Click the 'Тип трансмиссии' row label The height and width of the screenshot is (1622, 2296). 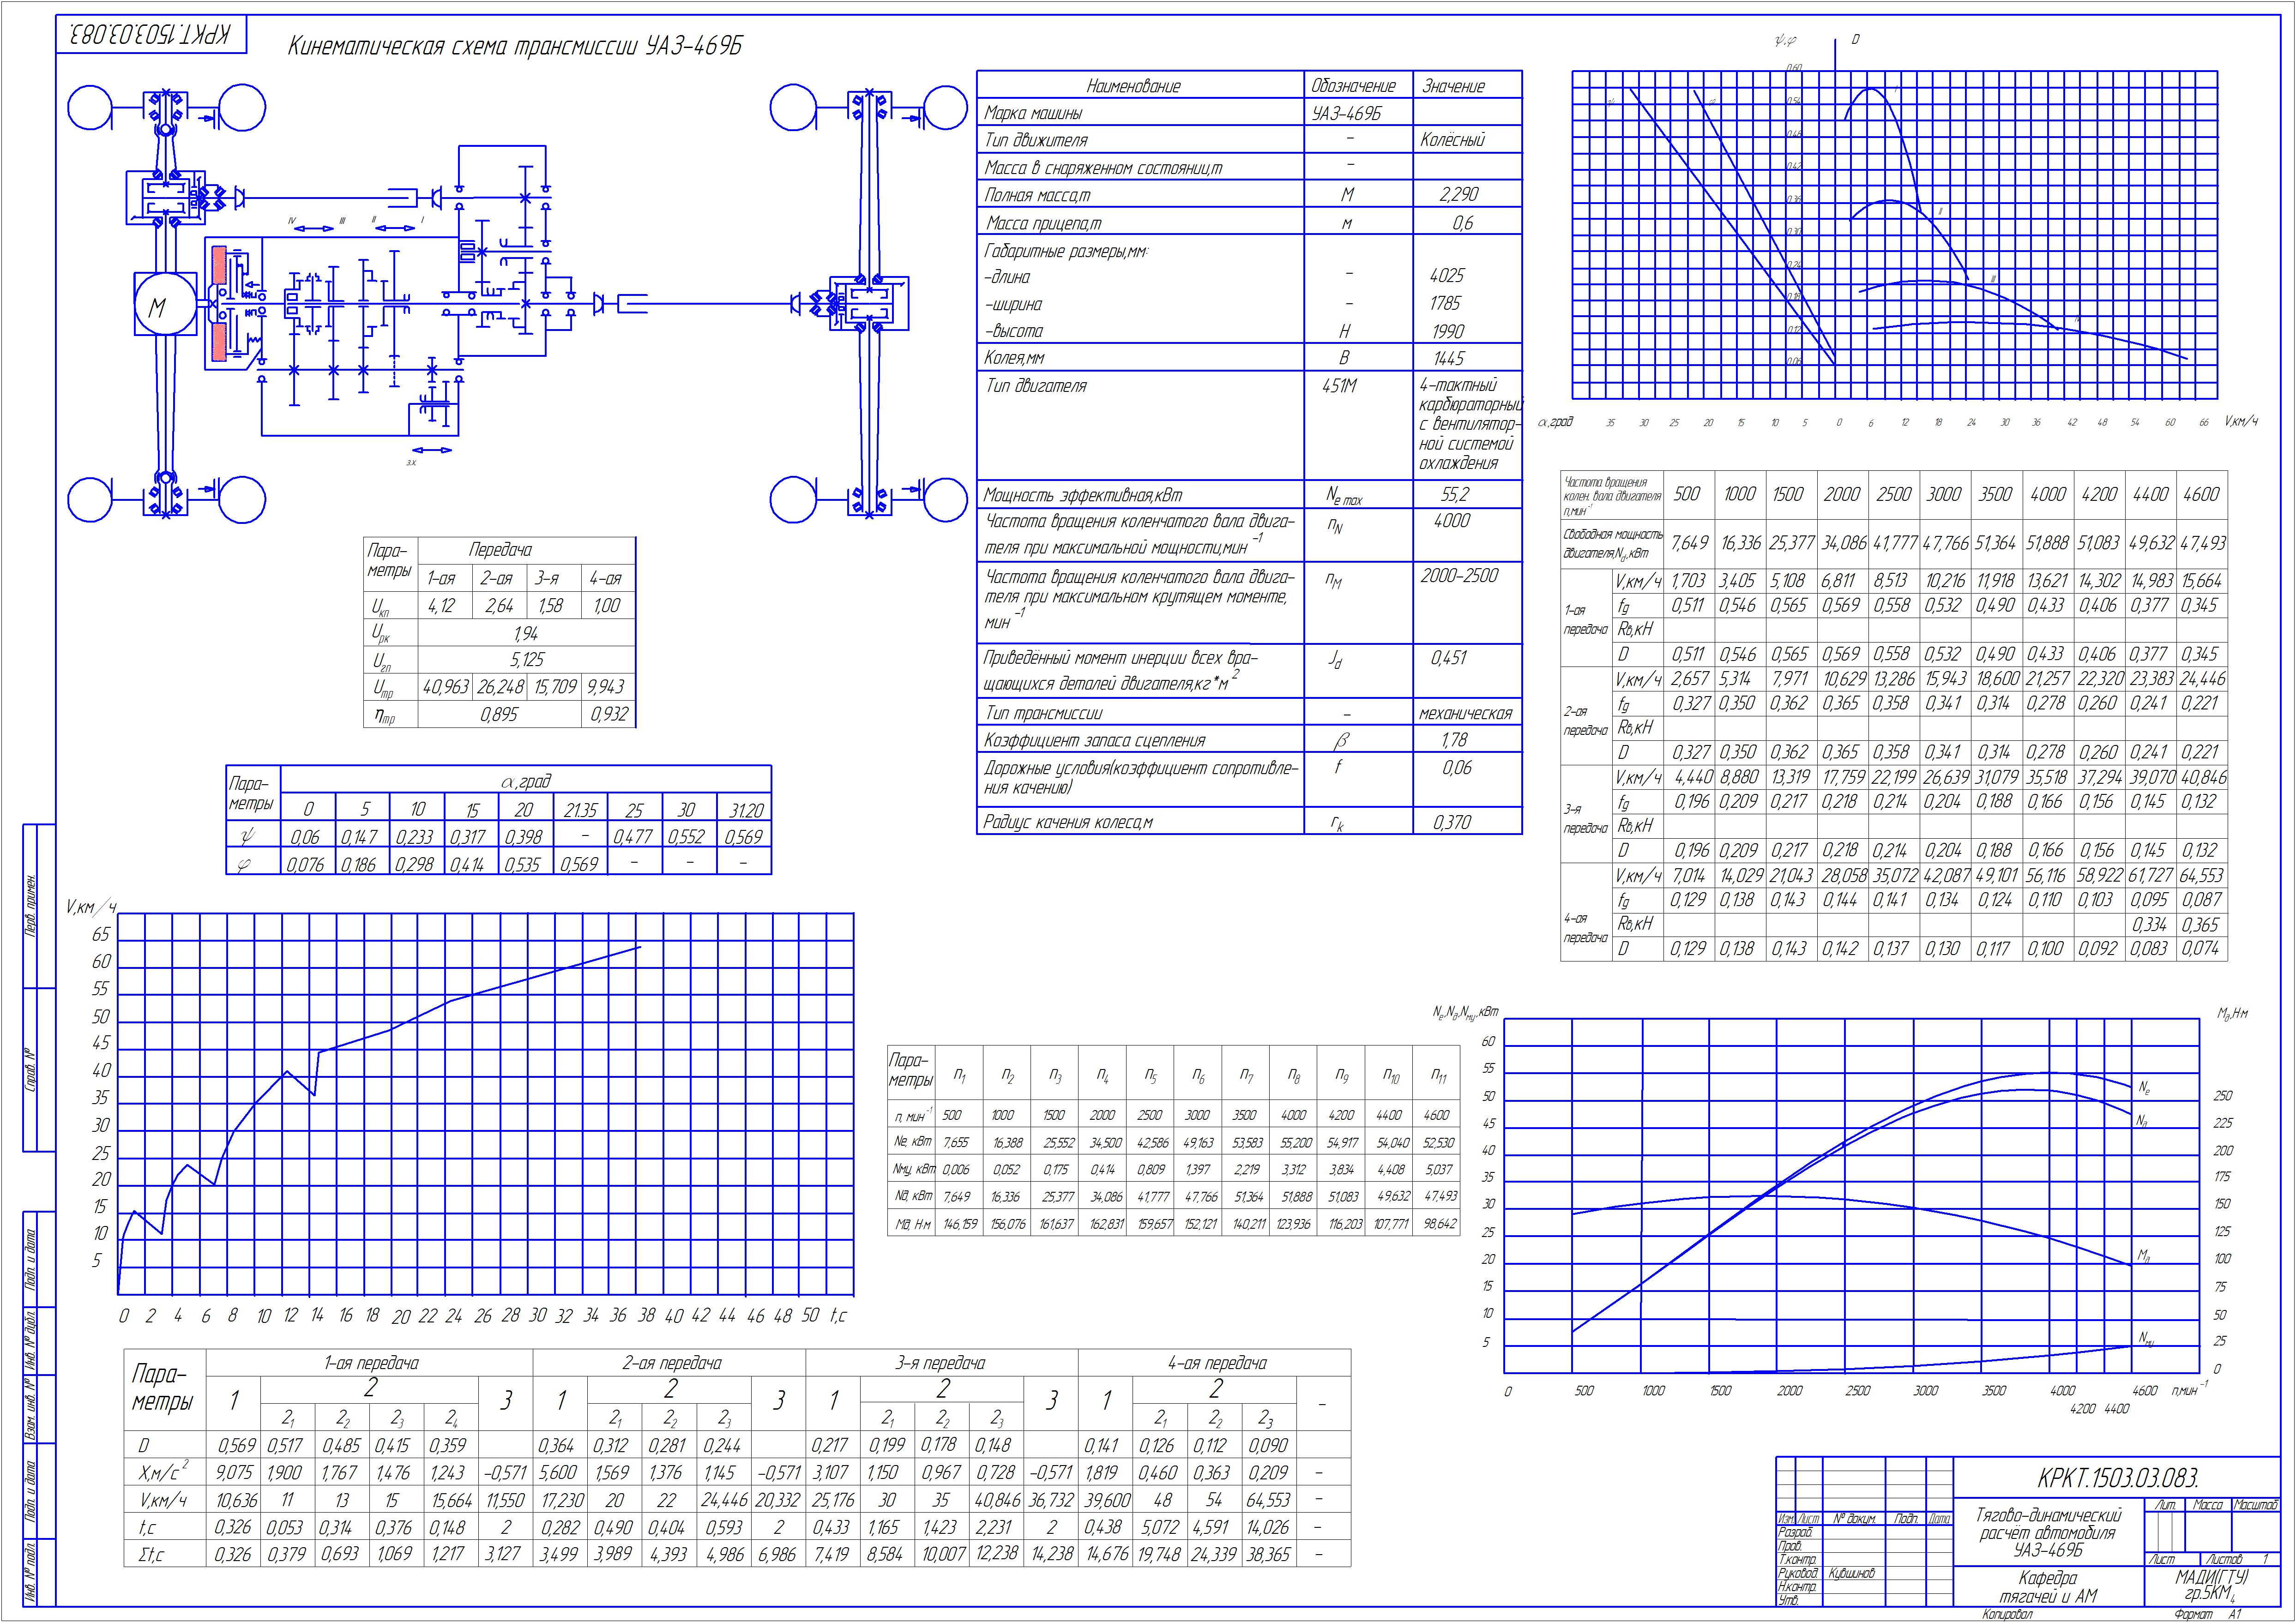[1044, 713]
